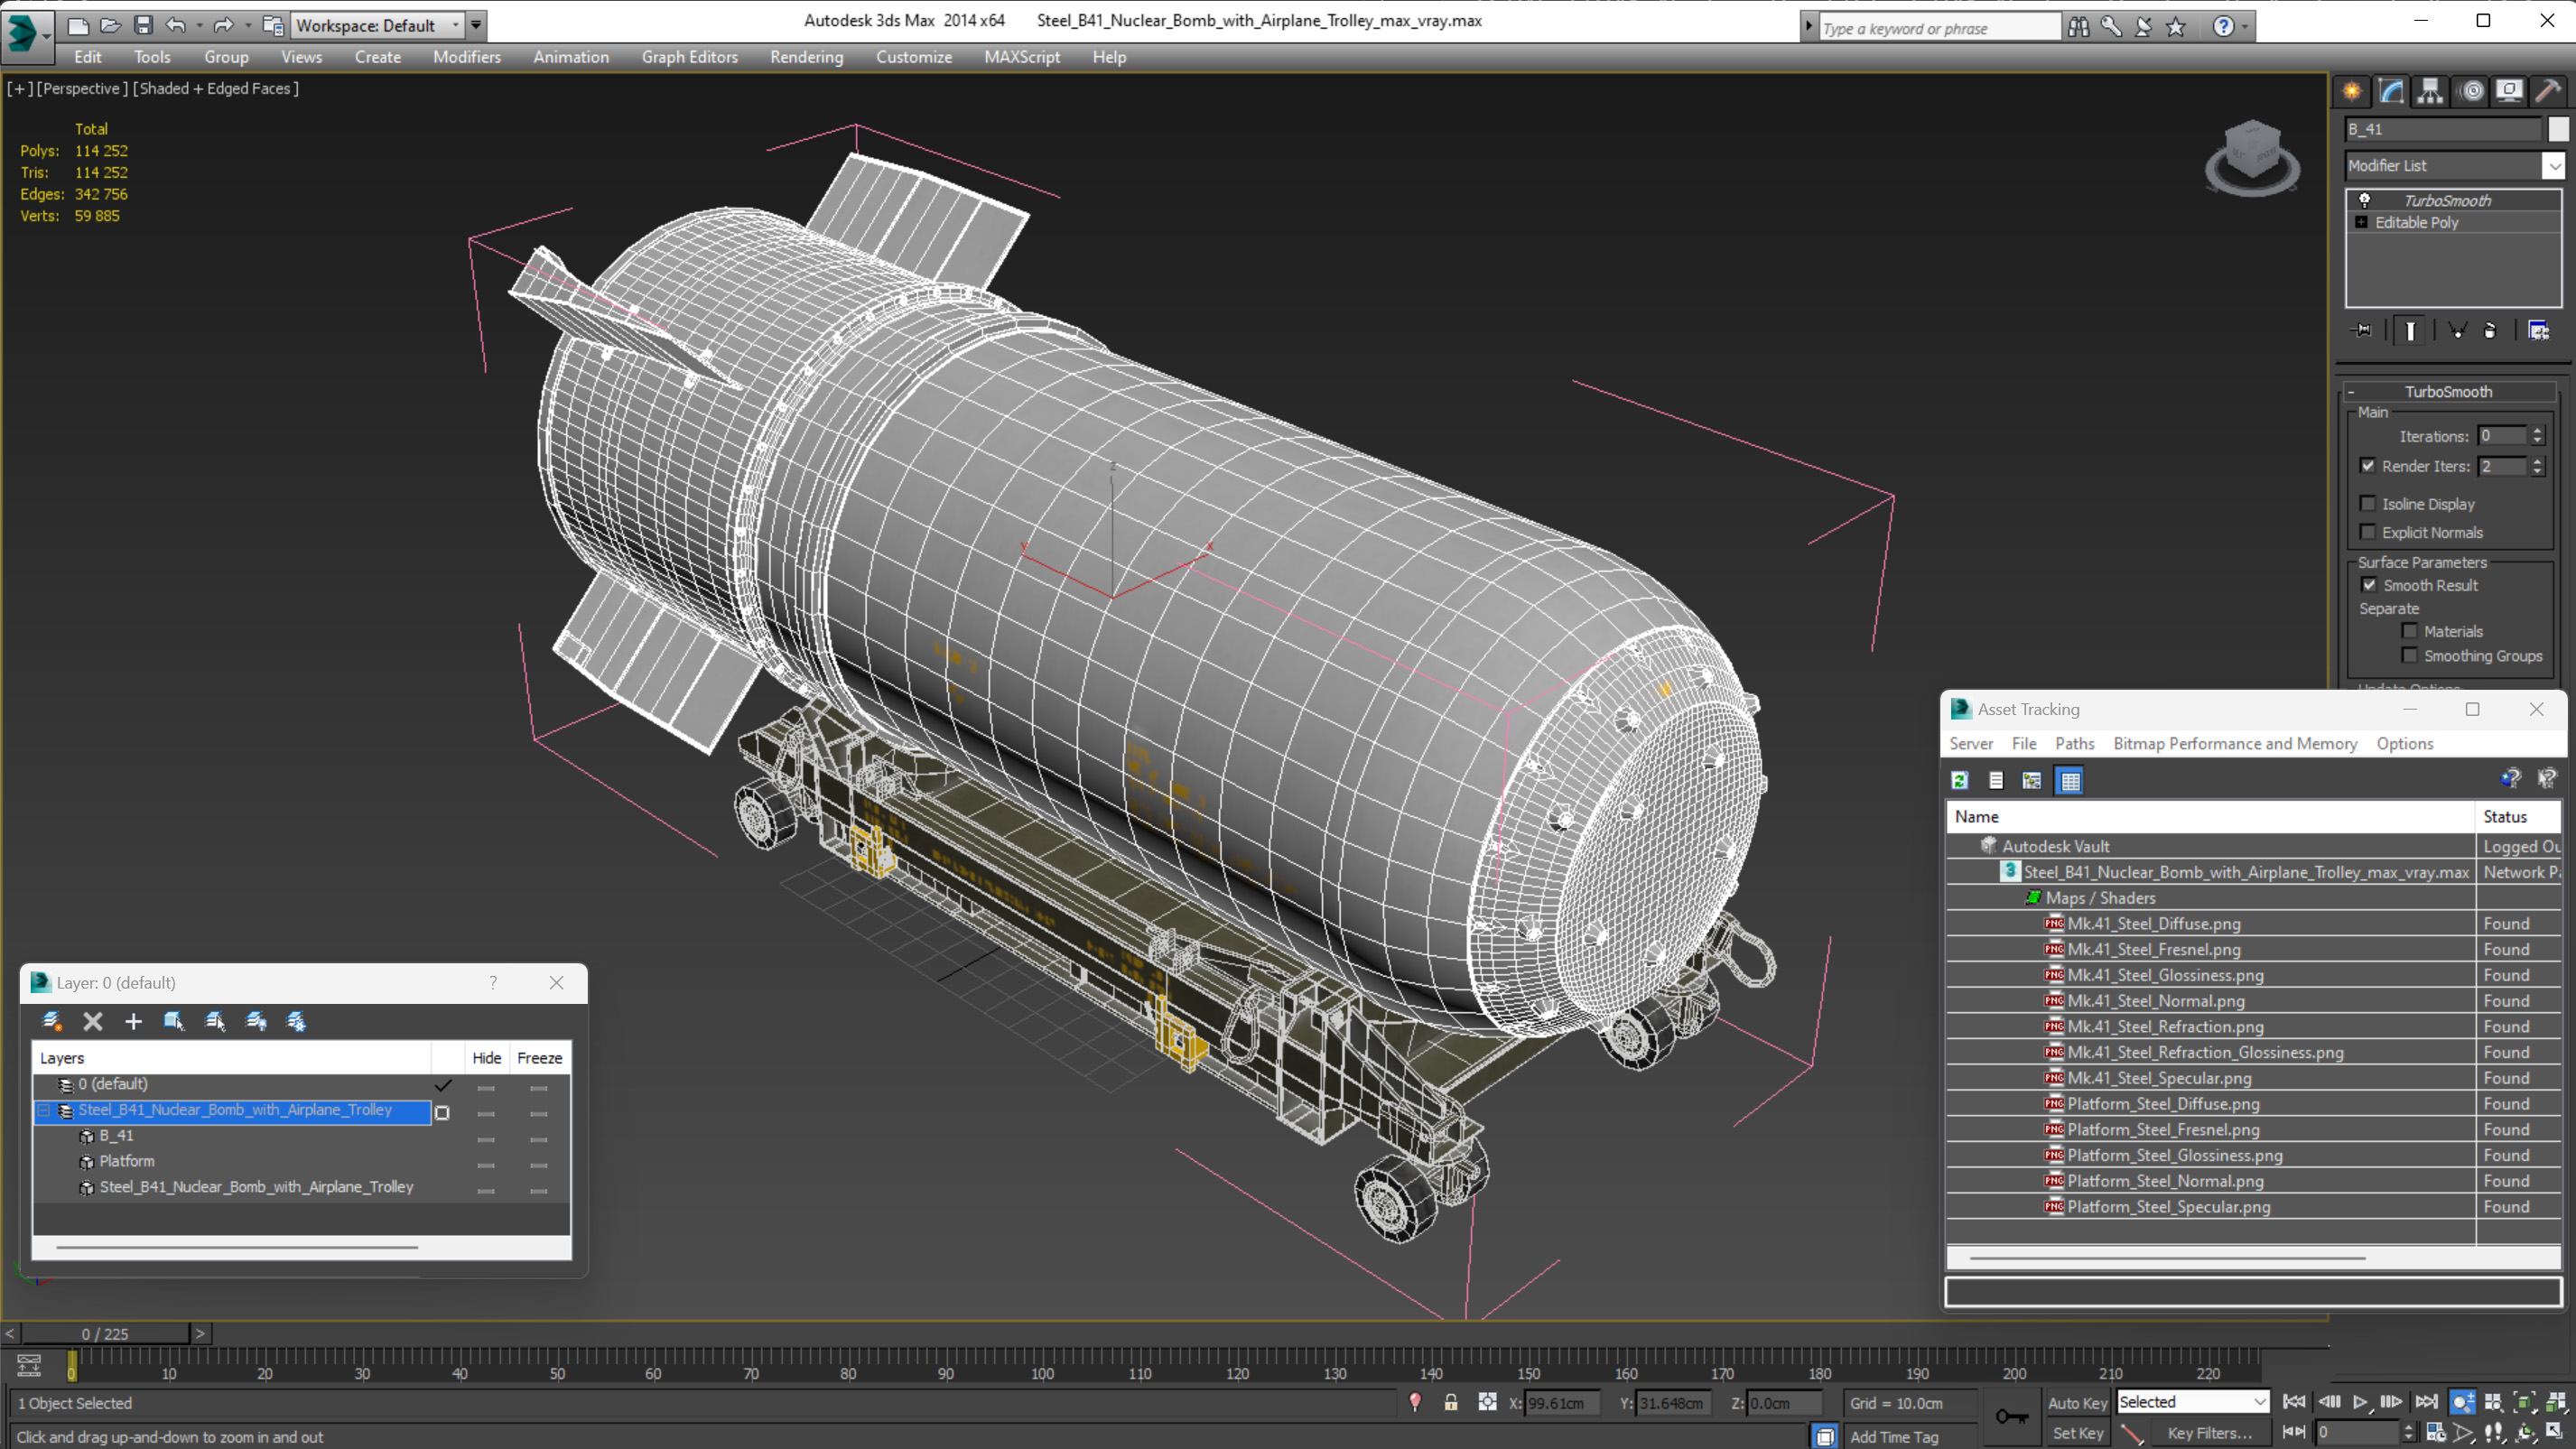Click the Shaded + Edged Faces viewport label
Viewport: 2576px width, 1449px height.
[216, 89]
